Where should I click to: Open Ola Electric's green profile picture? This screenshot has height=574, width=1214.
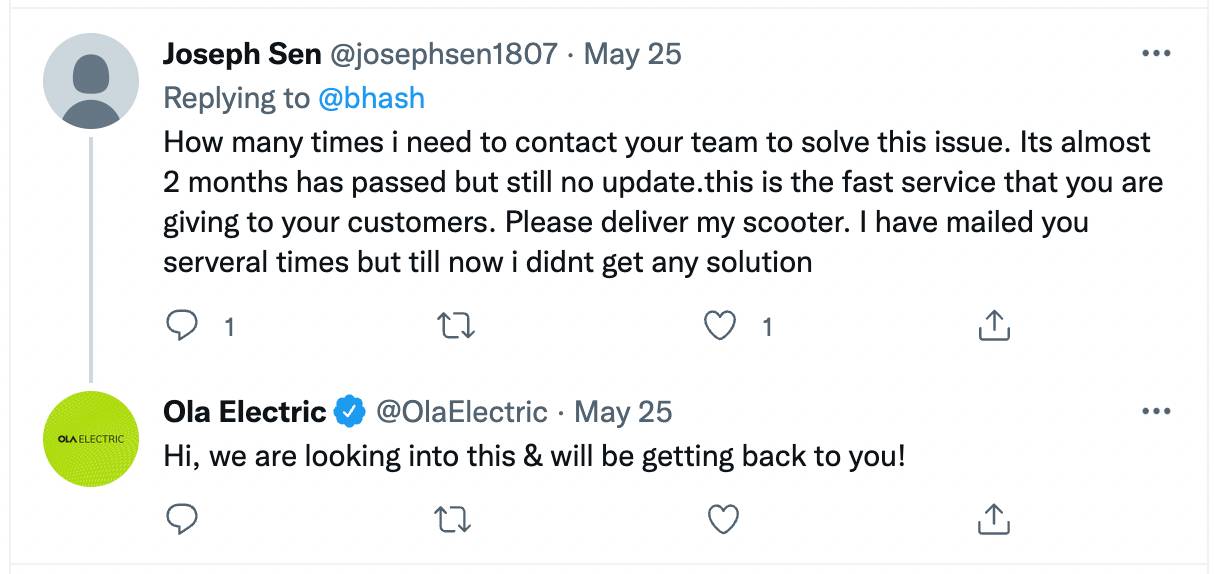91,439
